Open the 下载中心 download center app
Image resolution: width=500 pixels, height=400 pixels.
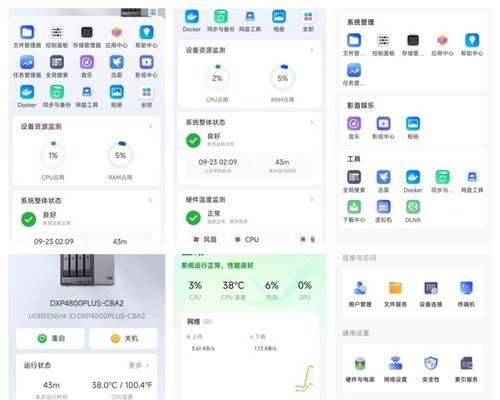coord(354,211)
